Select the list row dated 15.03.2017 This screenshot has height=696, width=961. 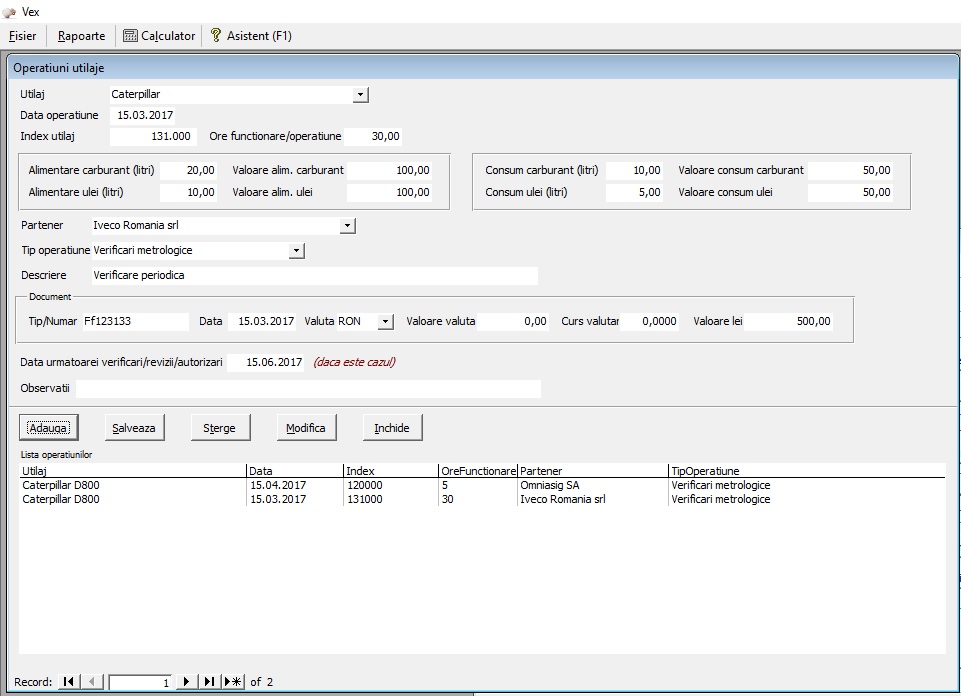tap(482, 499)
